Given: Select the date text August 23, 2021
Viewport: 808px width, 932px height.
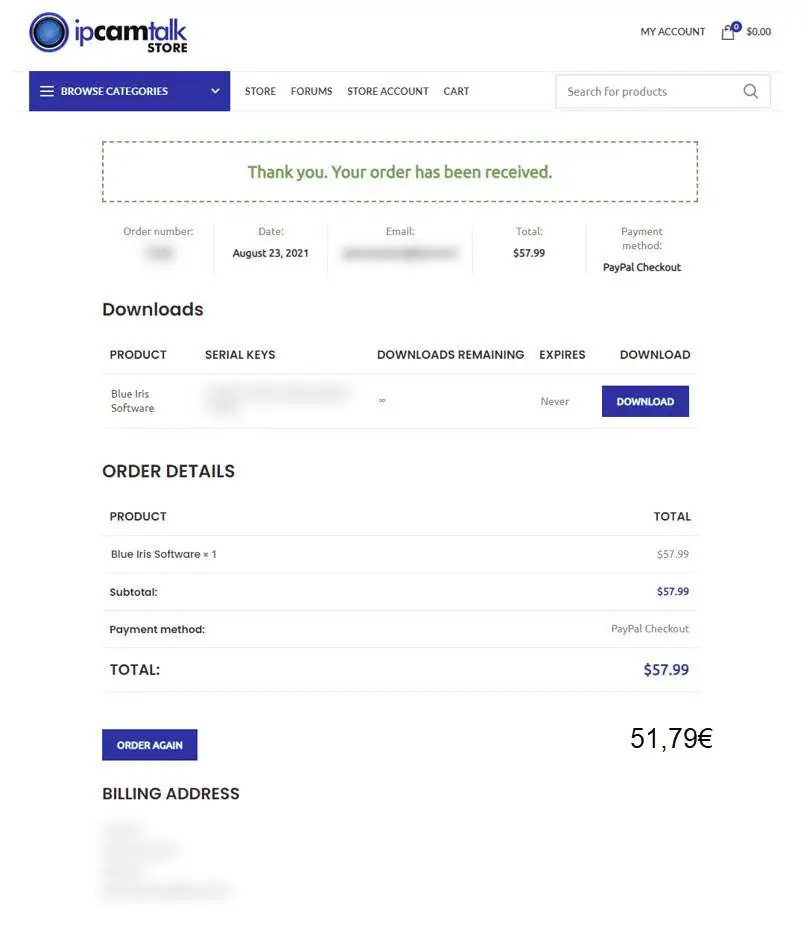Looking at the screenshot, I should [271, 253].
